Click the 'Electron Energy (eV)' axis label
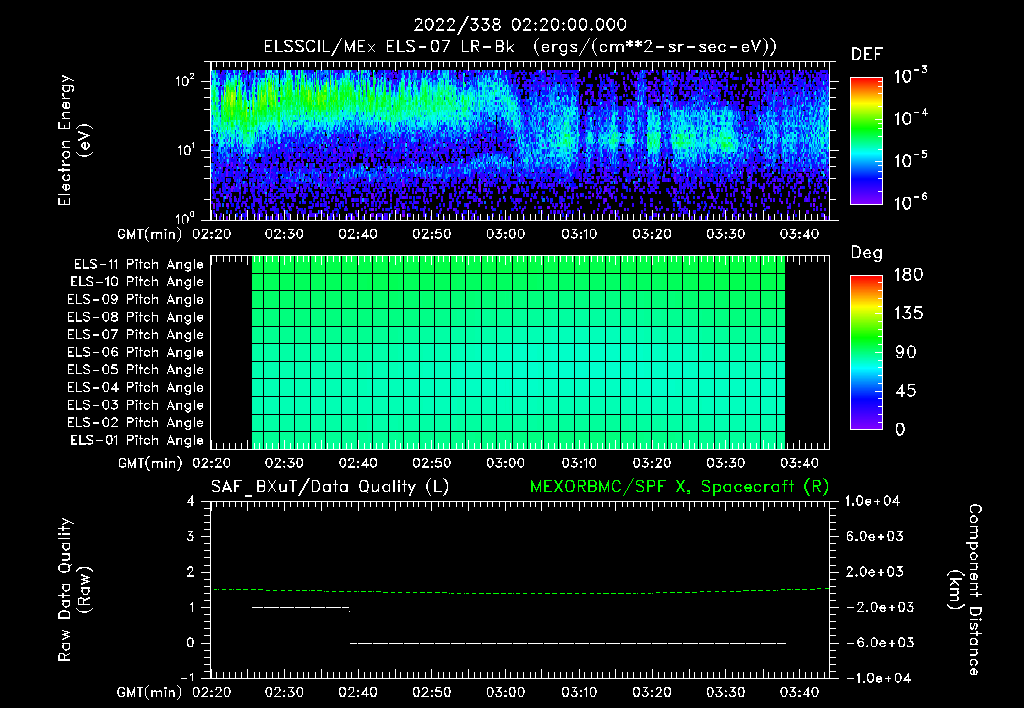 74,140
